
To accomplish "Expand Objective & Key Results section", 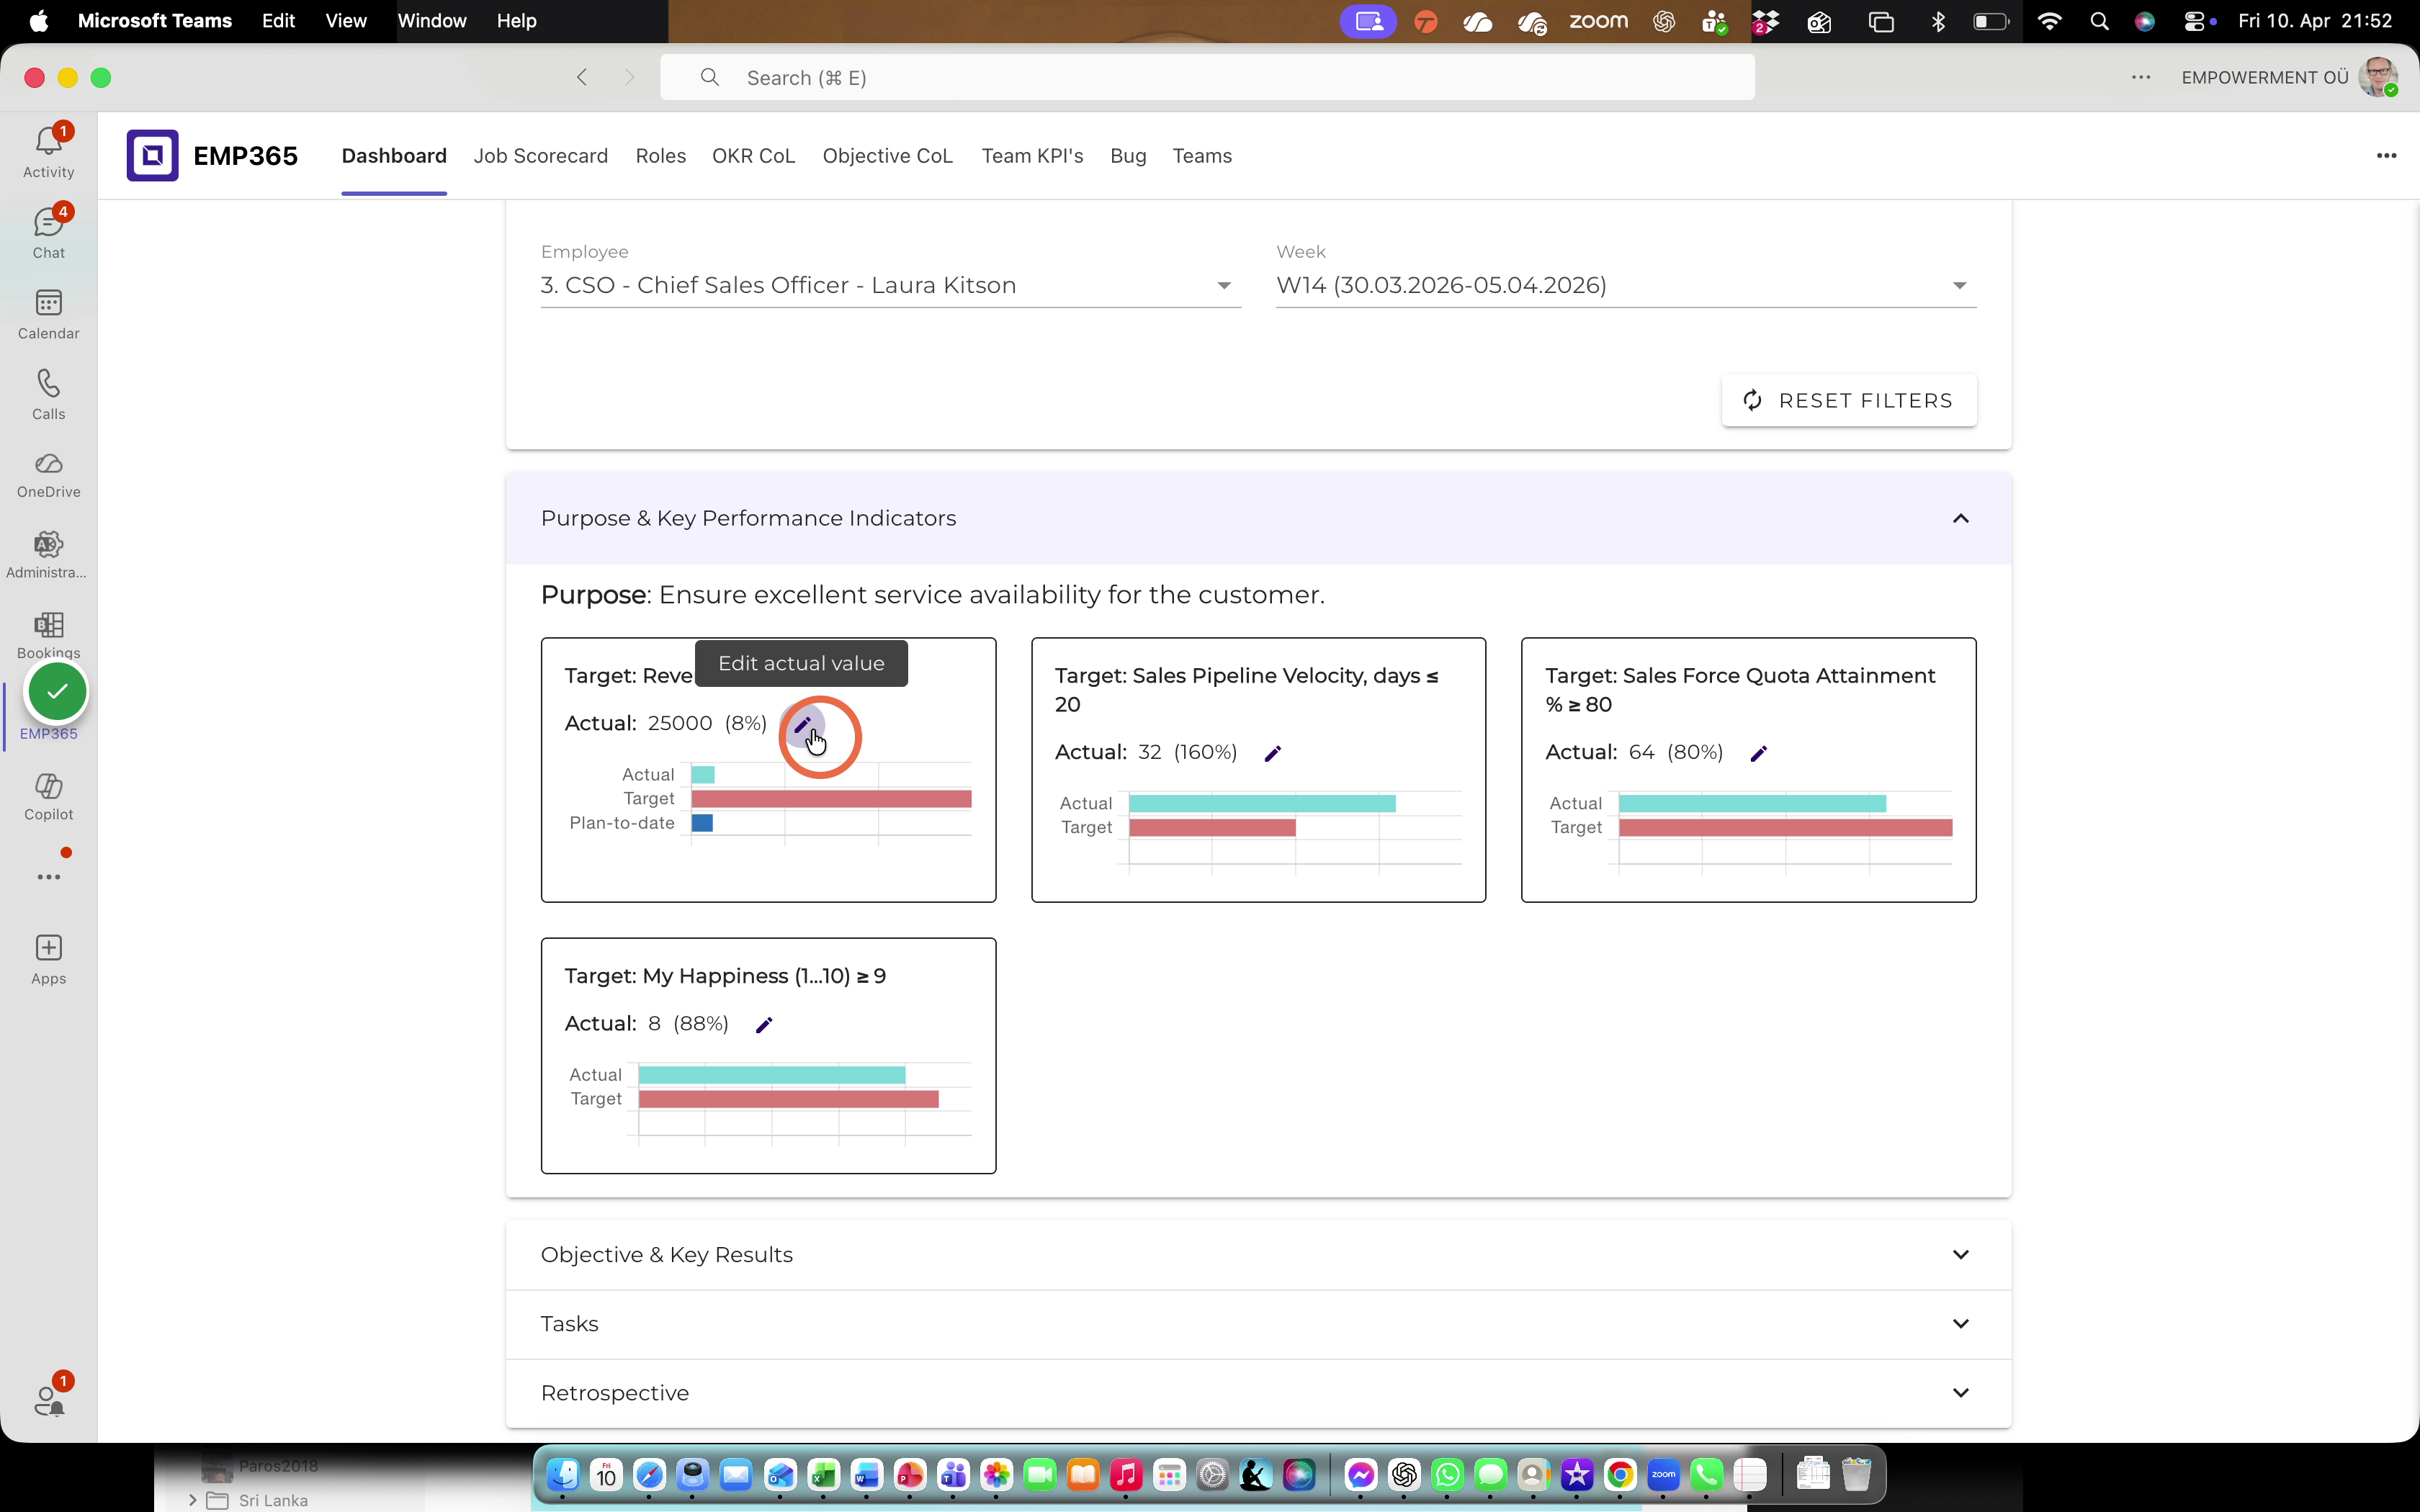I will 1960,1254.
